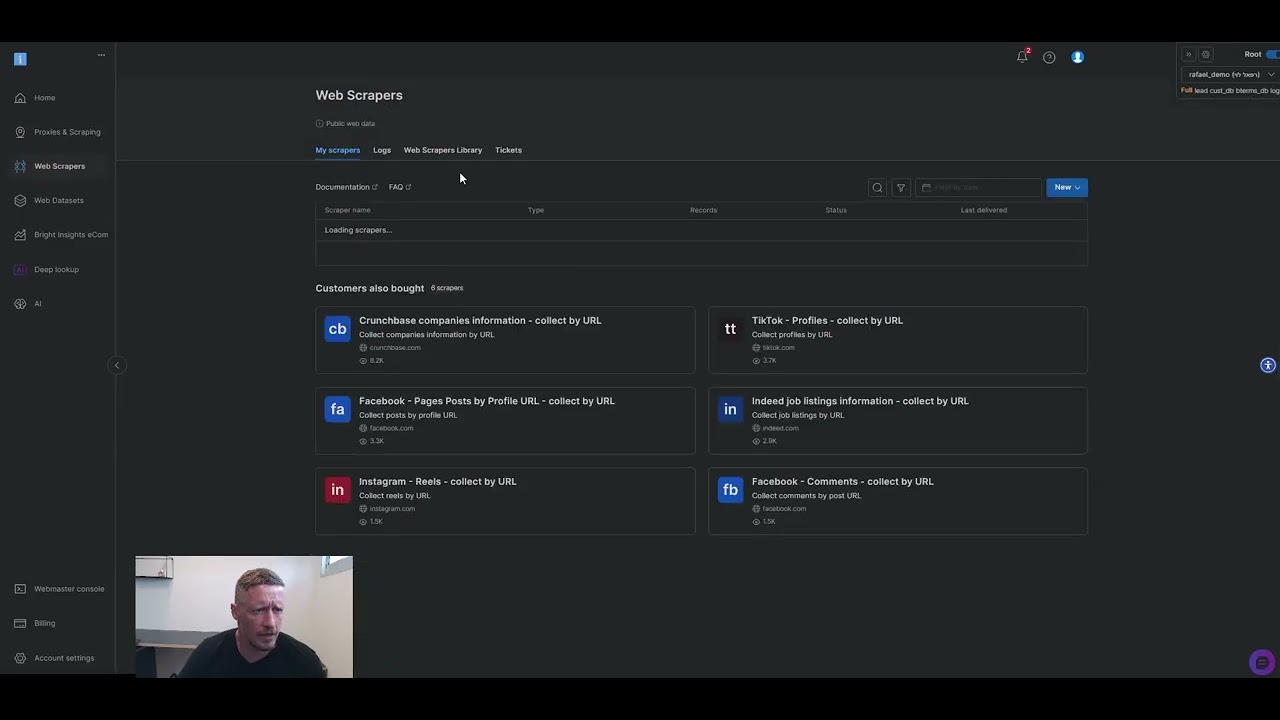Click the Crunchbase cb tile icon
Screen dimensions: 1280x720
[337, 329]
